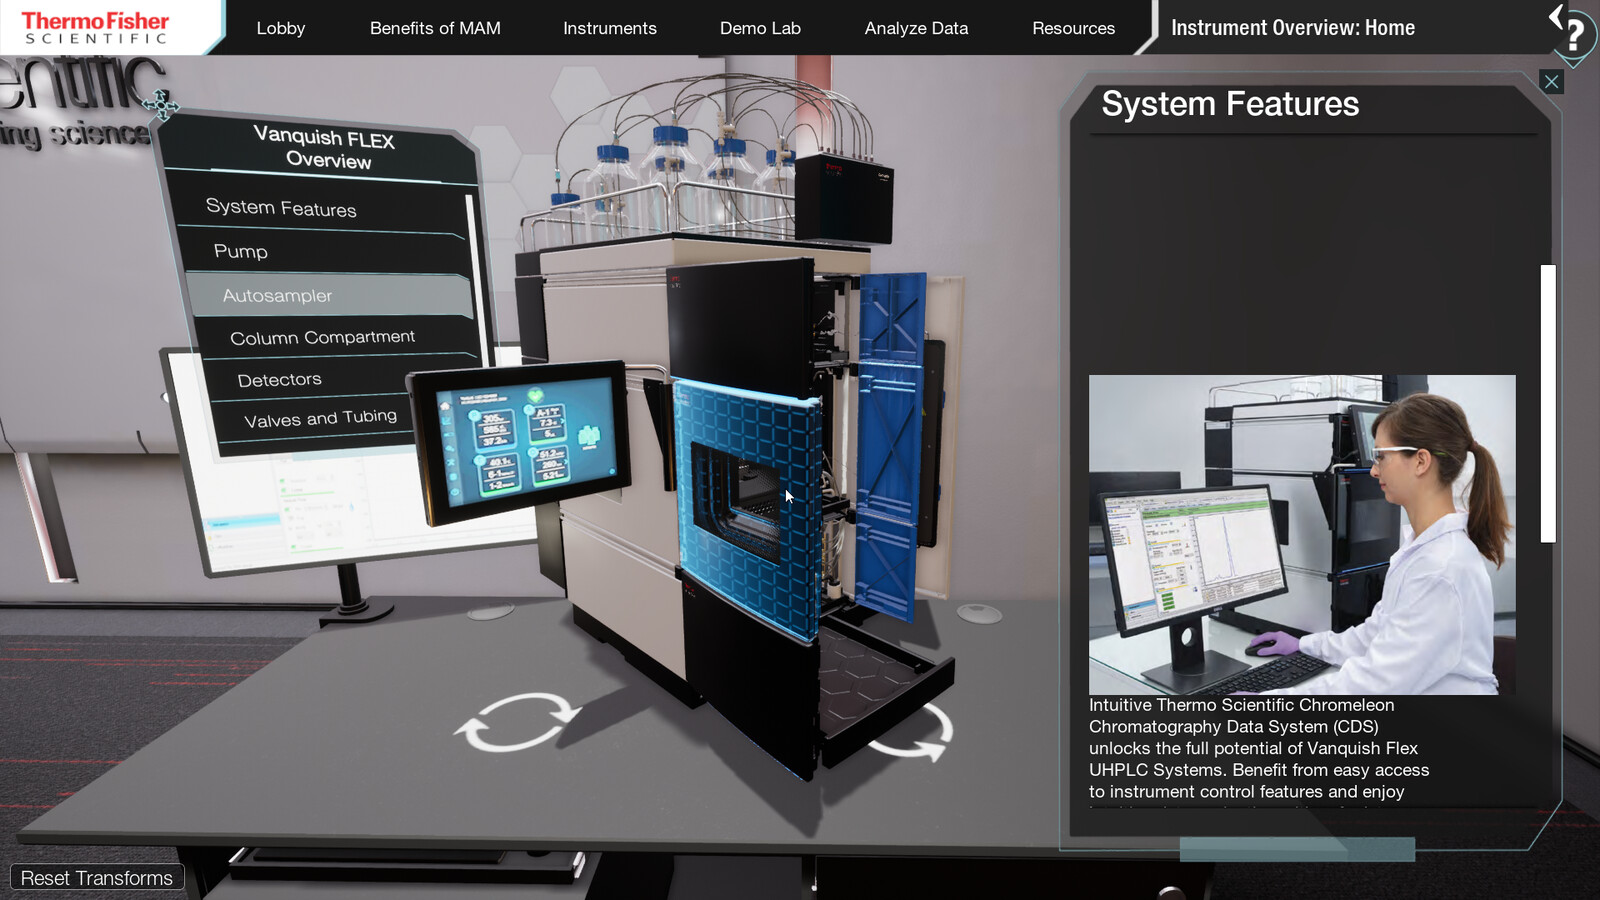Click the Thermo Fisher Scientific logo
1600x900 pixels.
pos(96,27)
